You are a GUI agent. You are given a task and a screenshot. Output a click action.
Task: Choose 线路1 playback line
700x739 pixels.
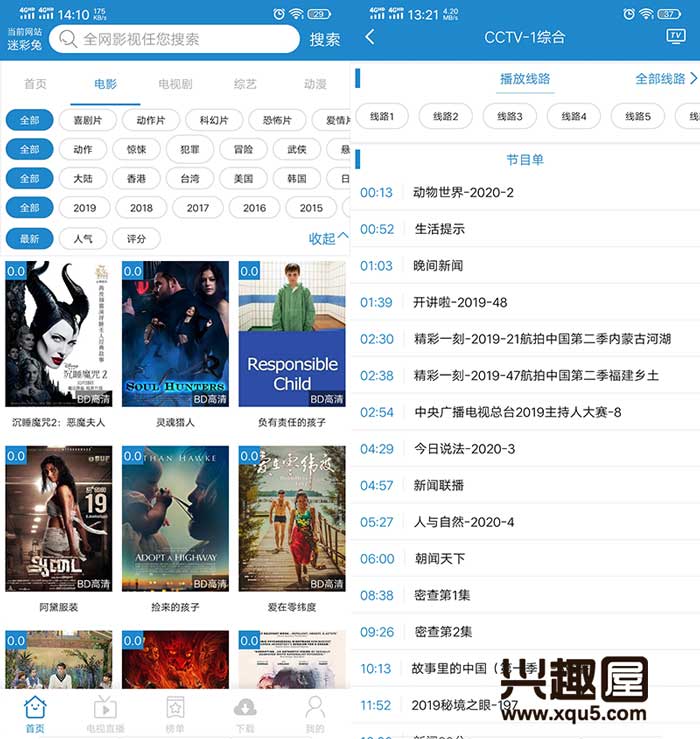coord(382,116)
